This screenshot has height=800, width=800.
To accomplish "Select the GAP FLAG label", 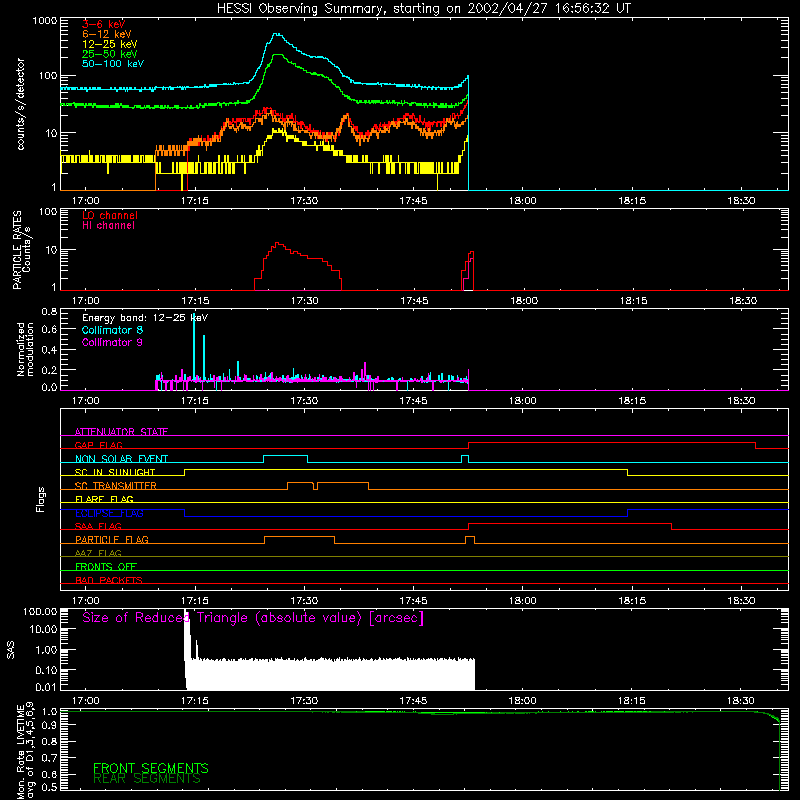I will (x=98, y=445).
